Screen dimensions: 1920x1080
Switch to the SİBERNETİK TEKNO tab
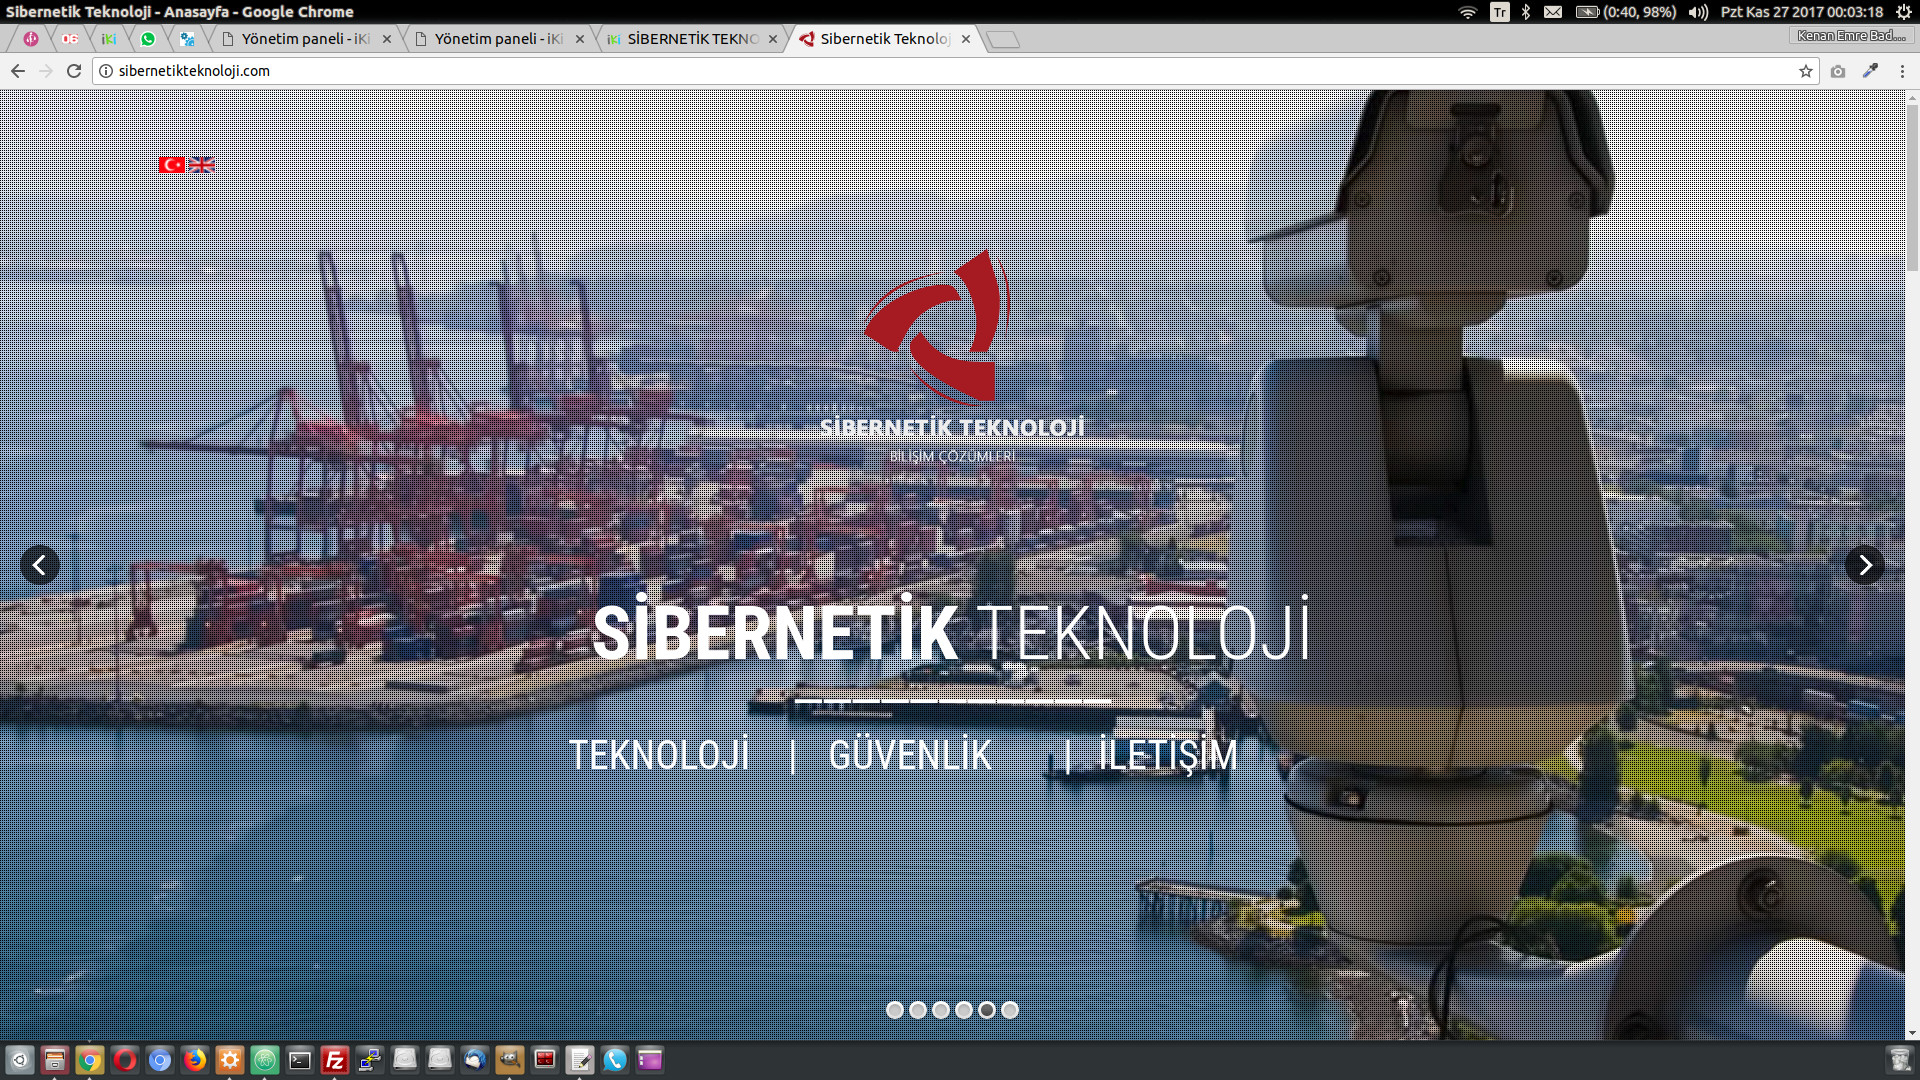click(691, 39)
